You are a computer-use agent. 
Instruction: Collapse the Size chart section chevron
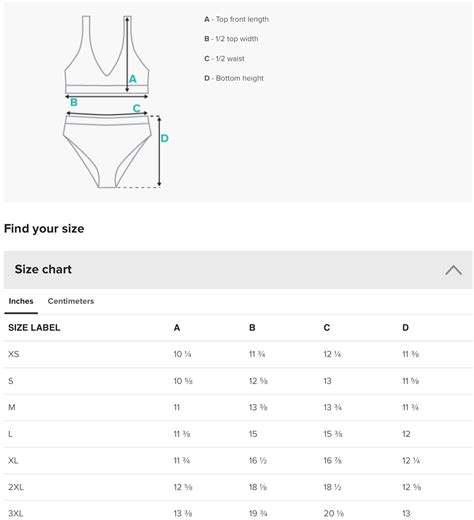coord(453,270)
